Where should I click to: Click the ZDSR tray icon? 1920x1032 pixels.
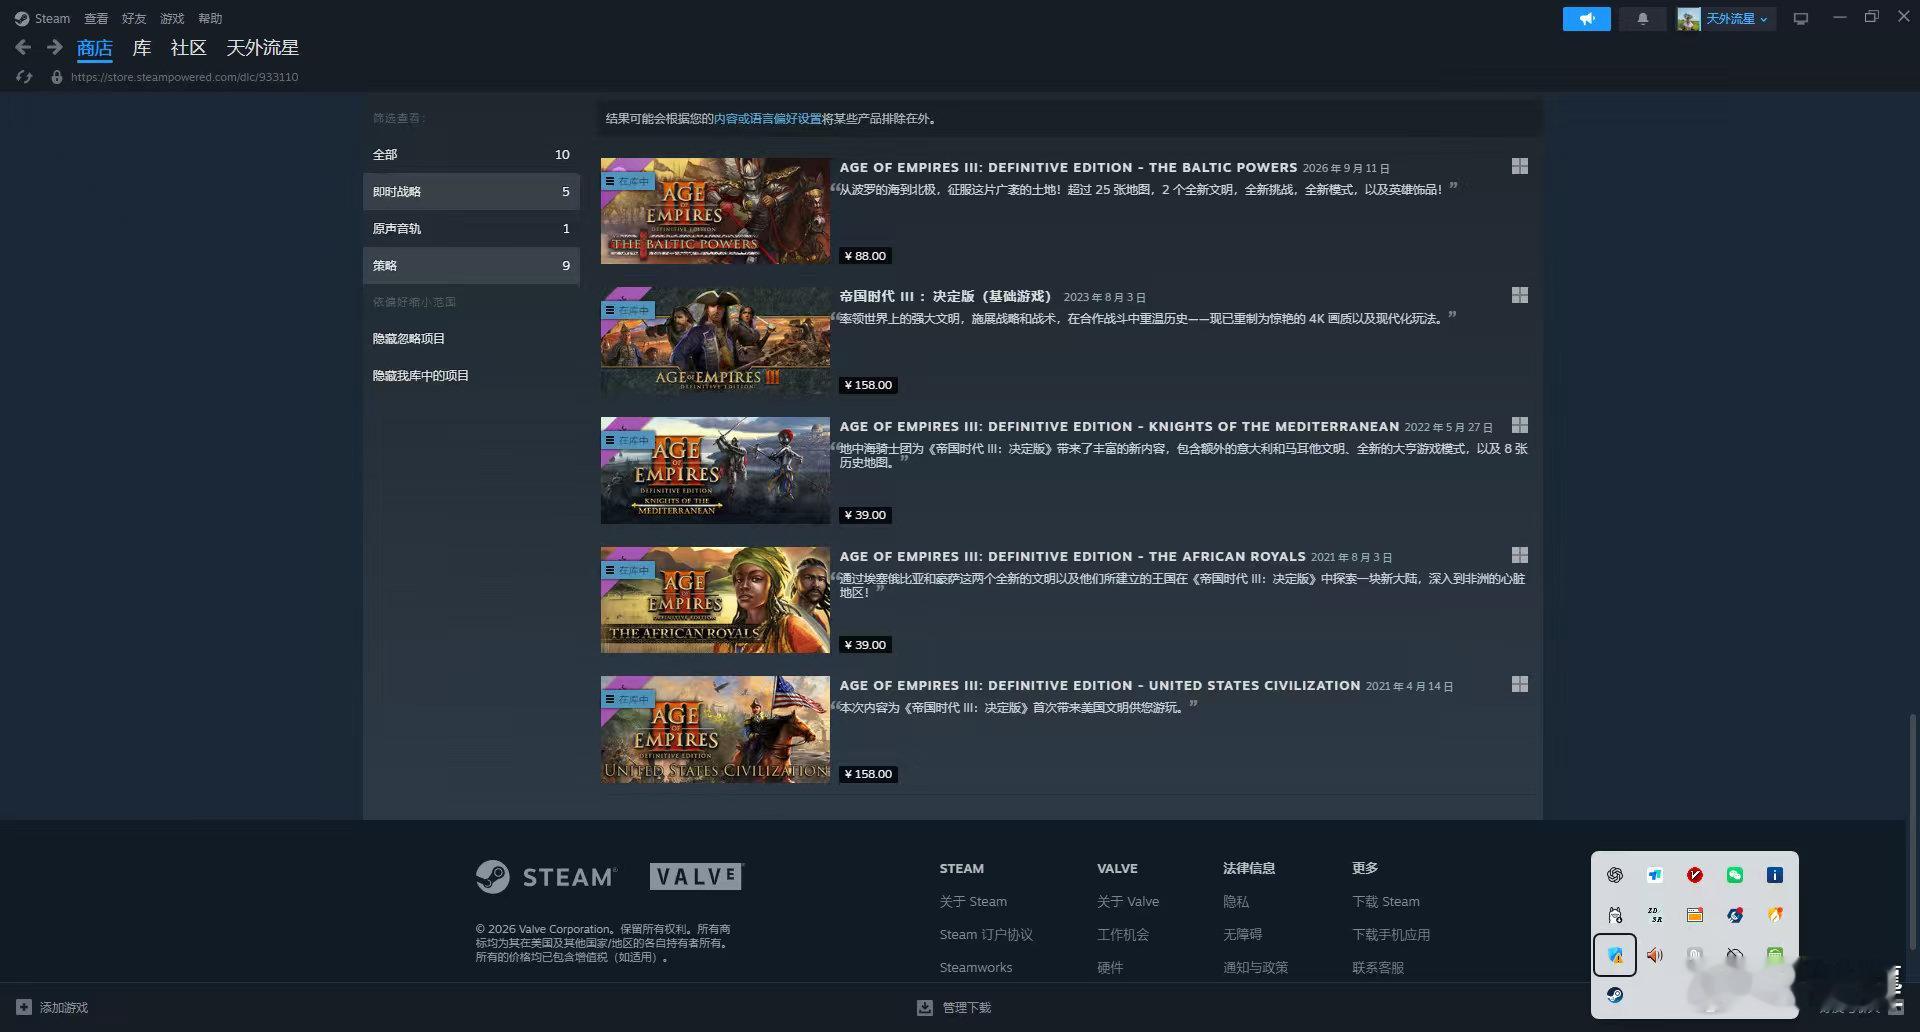(1655, 915)
